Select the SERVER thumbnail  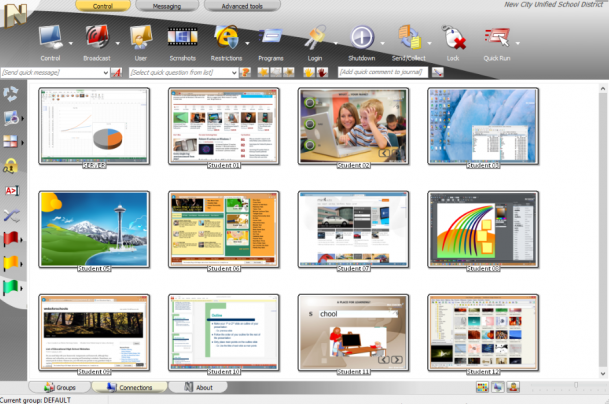pos(94,126)
